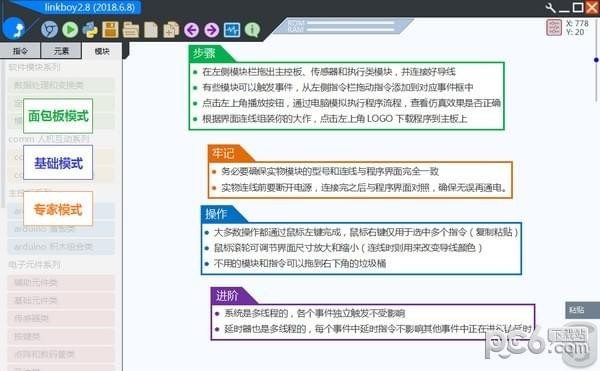Open 数据处理和变换类 module category
Viewport: 600px width, 371px height.
coord(61,85)
